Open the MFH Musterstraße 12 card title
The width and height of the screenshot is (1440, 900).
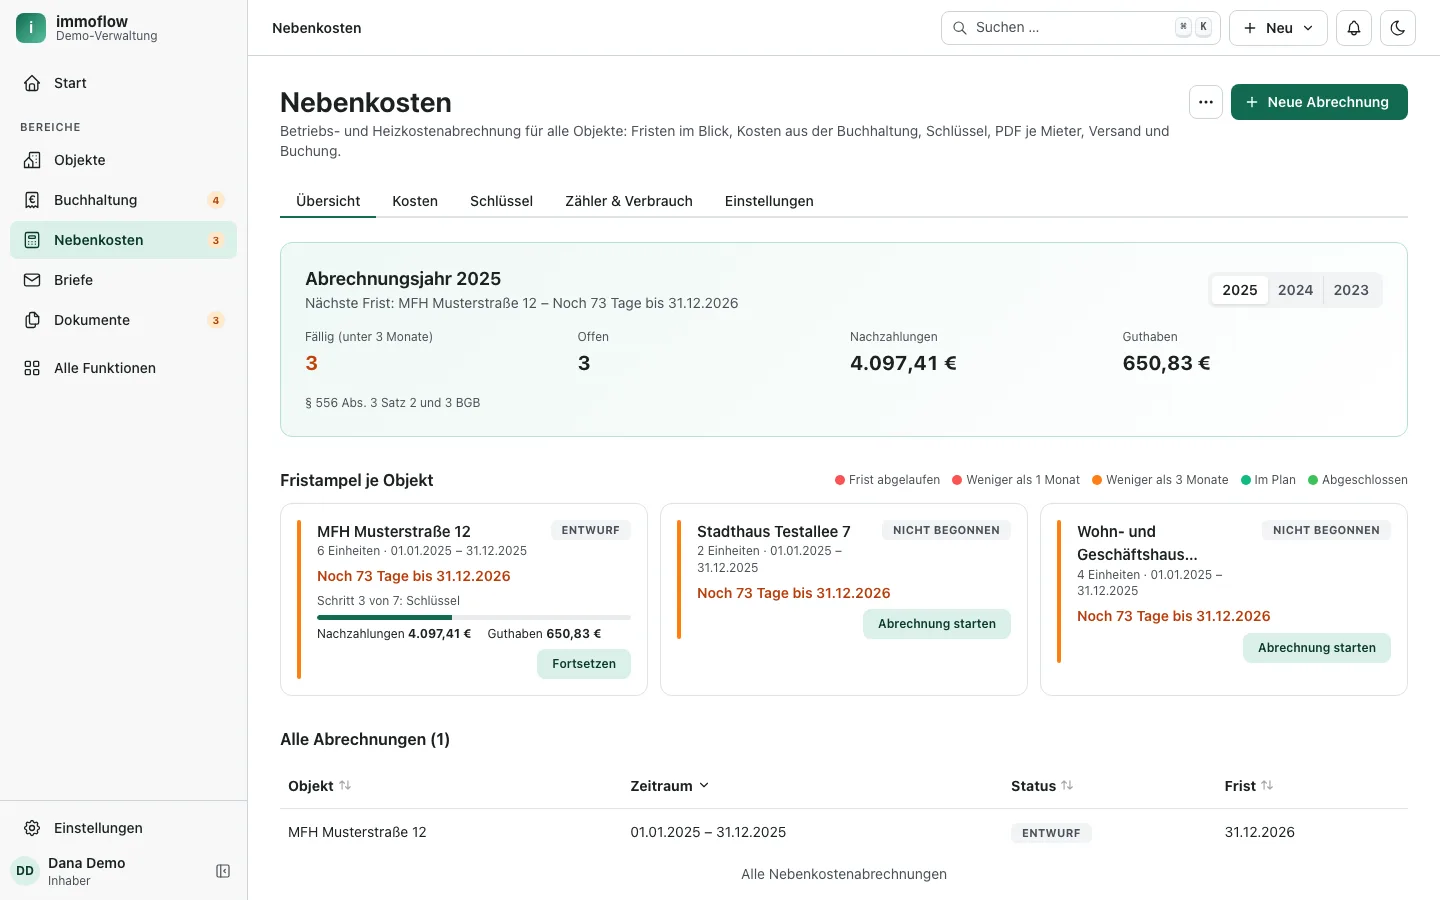394,532
